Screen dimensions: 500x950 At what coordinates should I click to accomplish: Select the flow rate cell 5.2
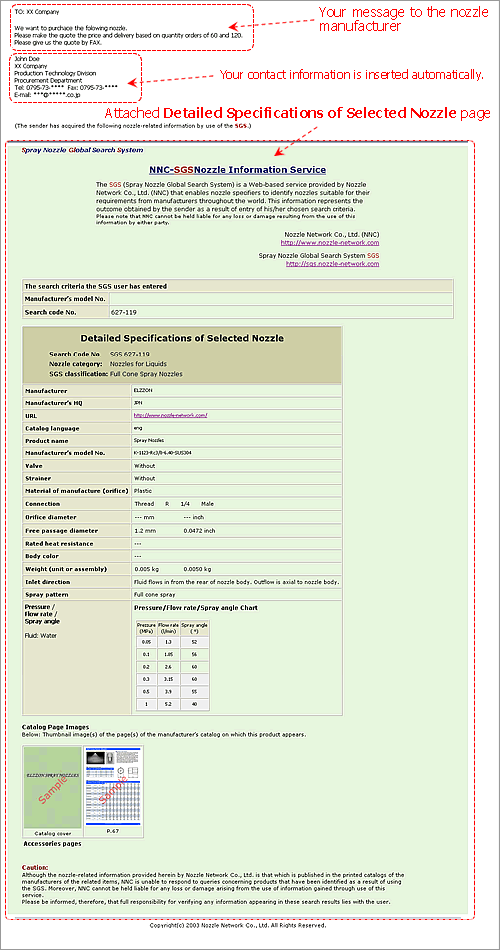(x=168, y=705)
